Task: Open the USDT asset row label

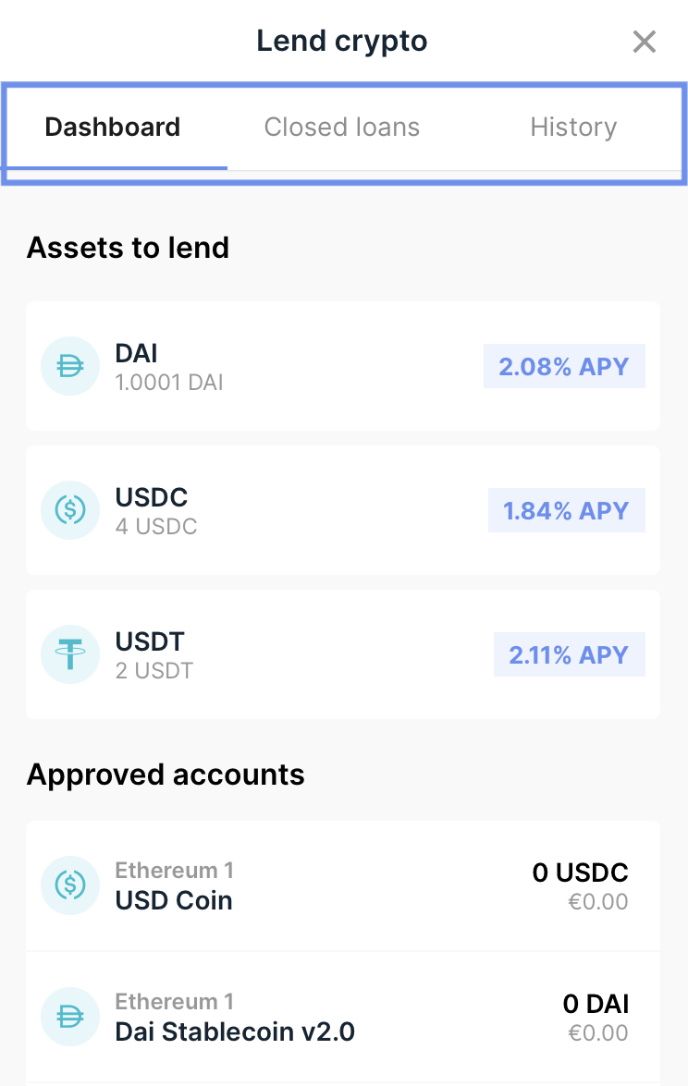Action: click(x=150, y=641)
